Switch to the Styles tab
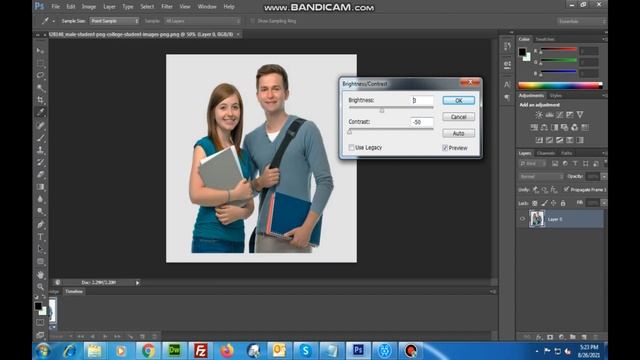The image size is (640, 360). (556, 96)
